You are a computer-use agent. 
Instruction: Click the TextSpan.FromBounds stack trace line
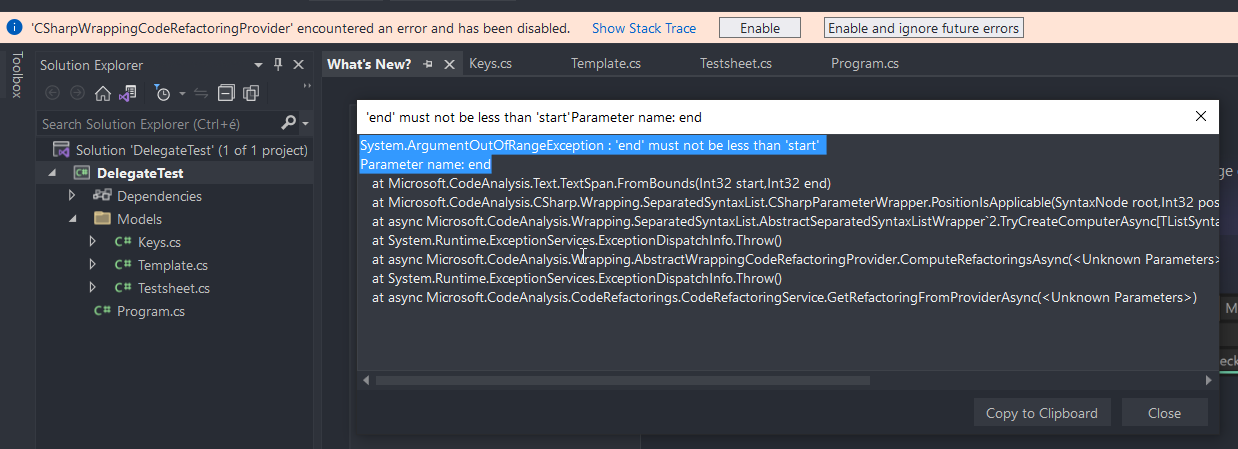(x=602, y=184)
